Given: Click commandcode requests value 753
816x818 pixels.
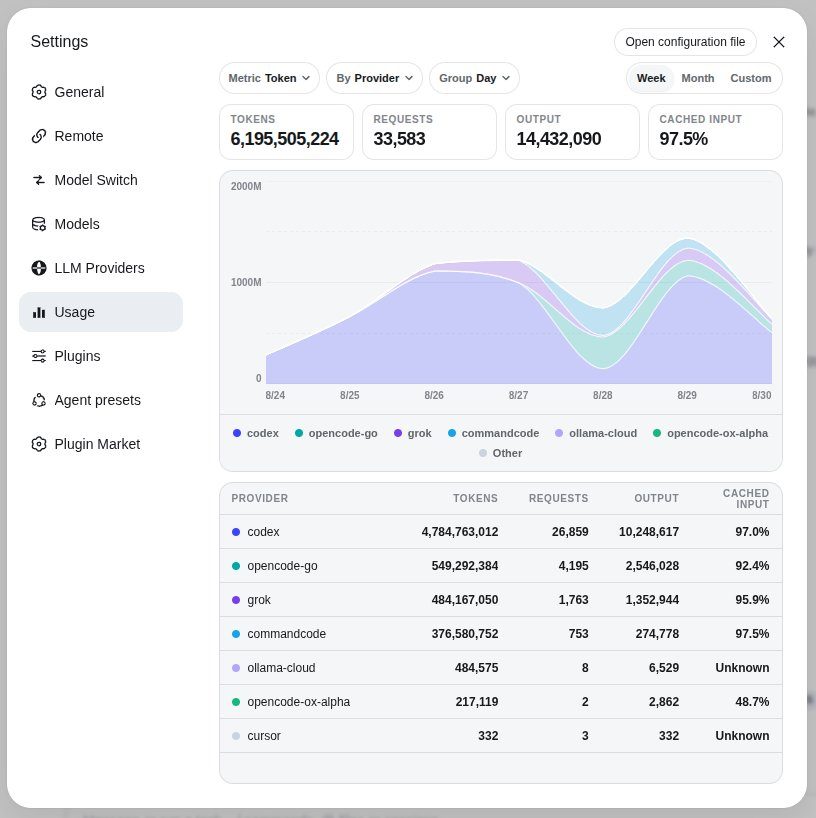Looking at the screenshot, I should [578, 634].
